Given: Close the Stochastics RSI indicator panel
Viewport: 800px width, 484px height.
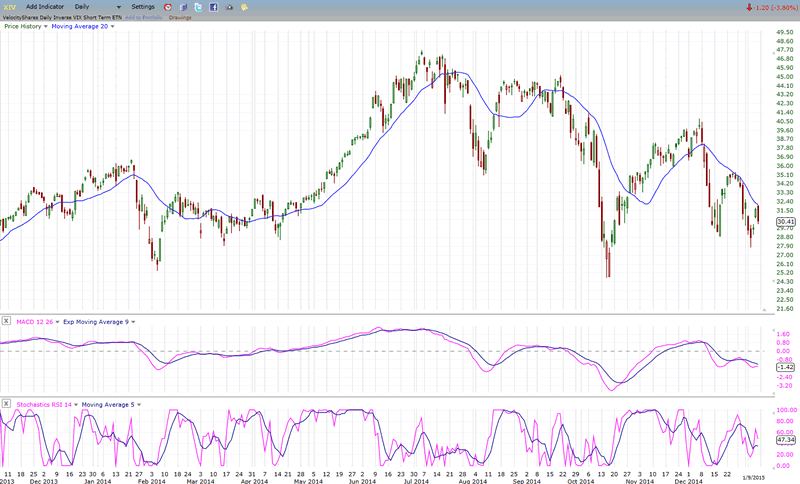Looking at the screenshot, I should pyautogui.click(x=8, y=403).
